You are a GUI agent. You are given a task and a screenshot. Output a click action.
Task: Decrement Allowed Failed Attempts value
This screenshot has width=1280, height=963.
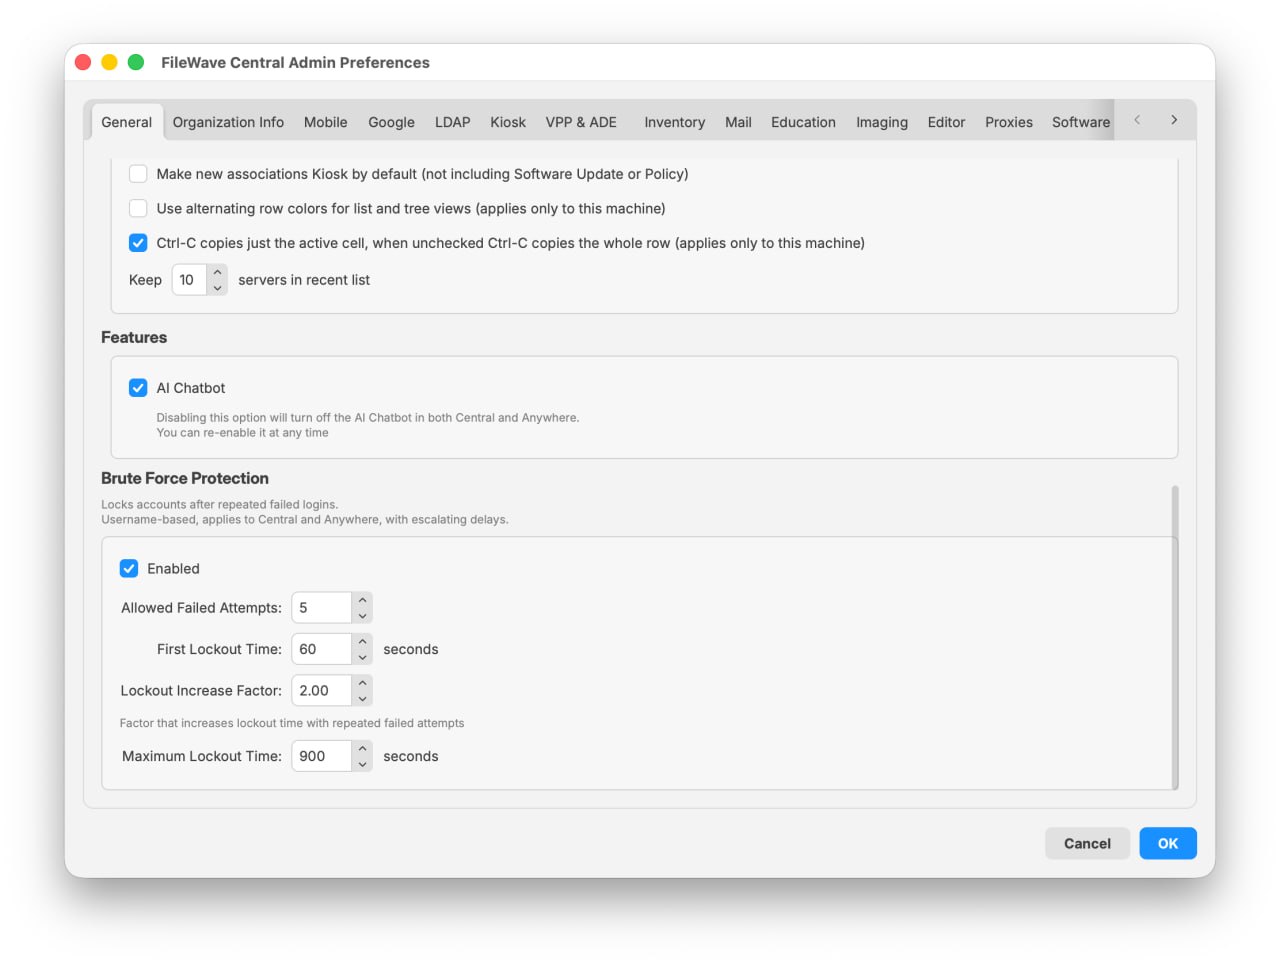coord(362,616)
